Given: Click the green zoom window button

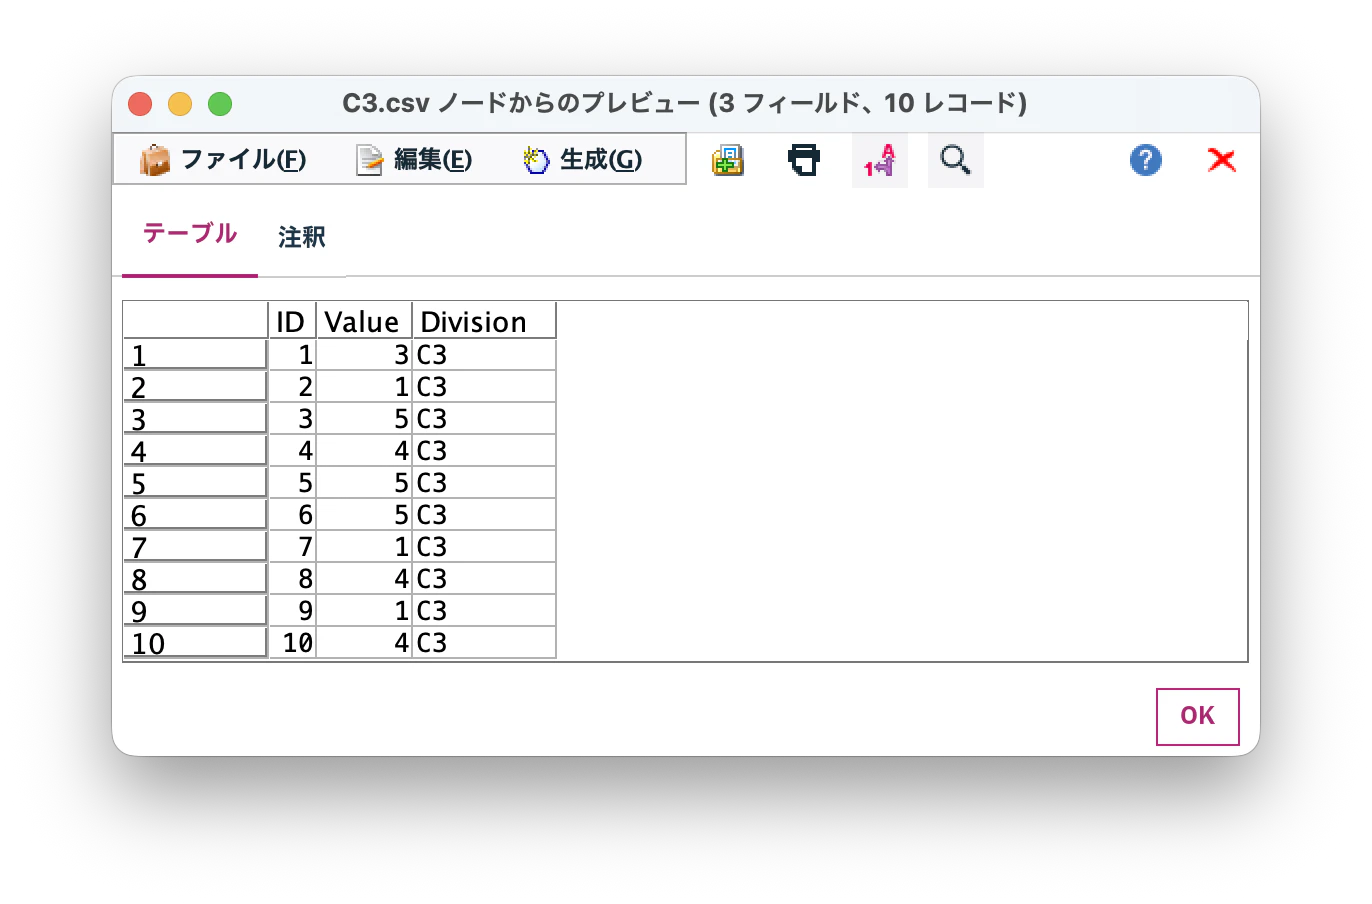Looking at the screenshot, I should pyautogui.click(x=220, y=104).
